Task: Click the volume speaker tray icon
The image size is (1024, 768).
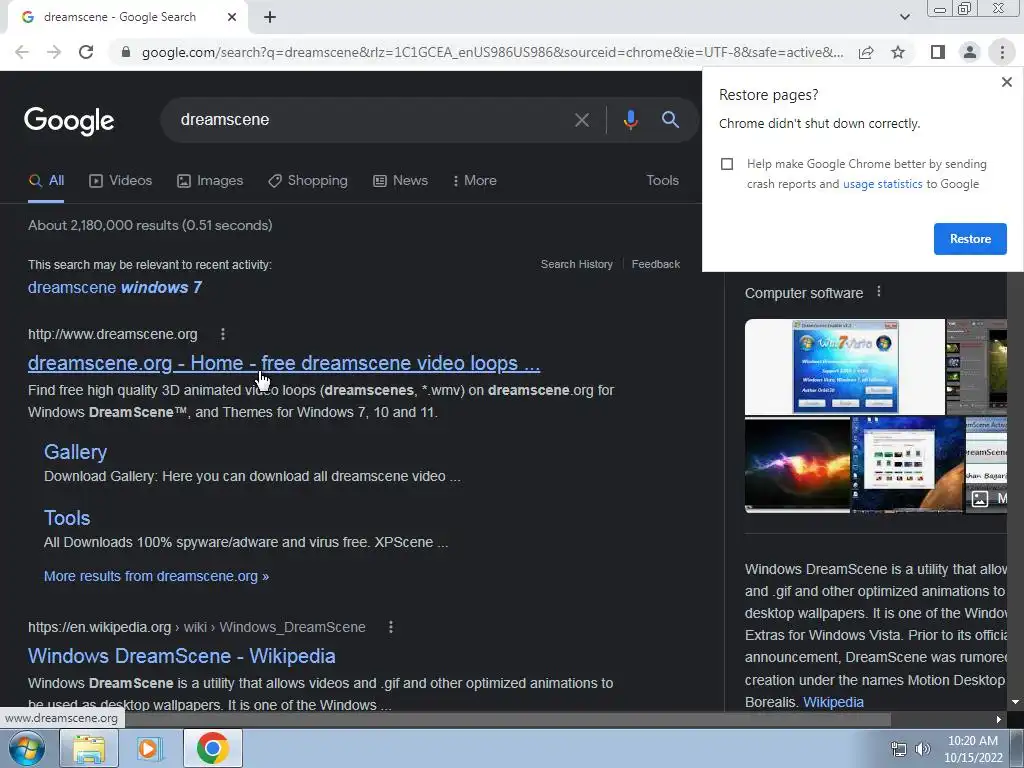Action: (x=923, y=750)
